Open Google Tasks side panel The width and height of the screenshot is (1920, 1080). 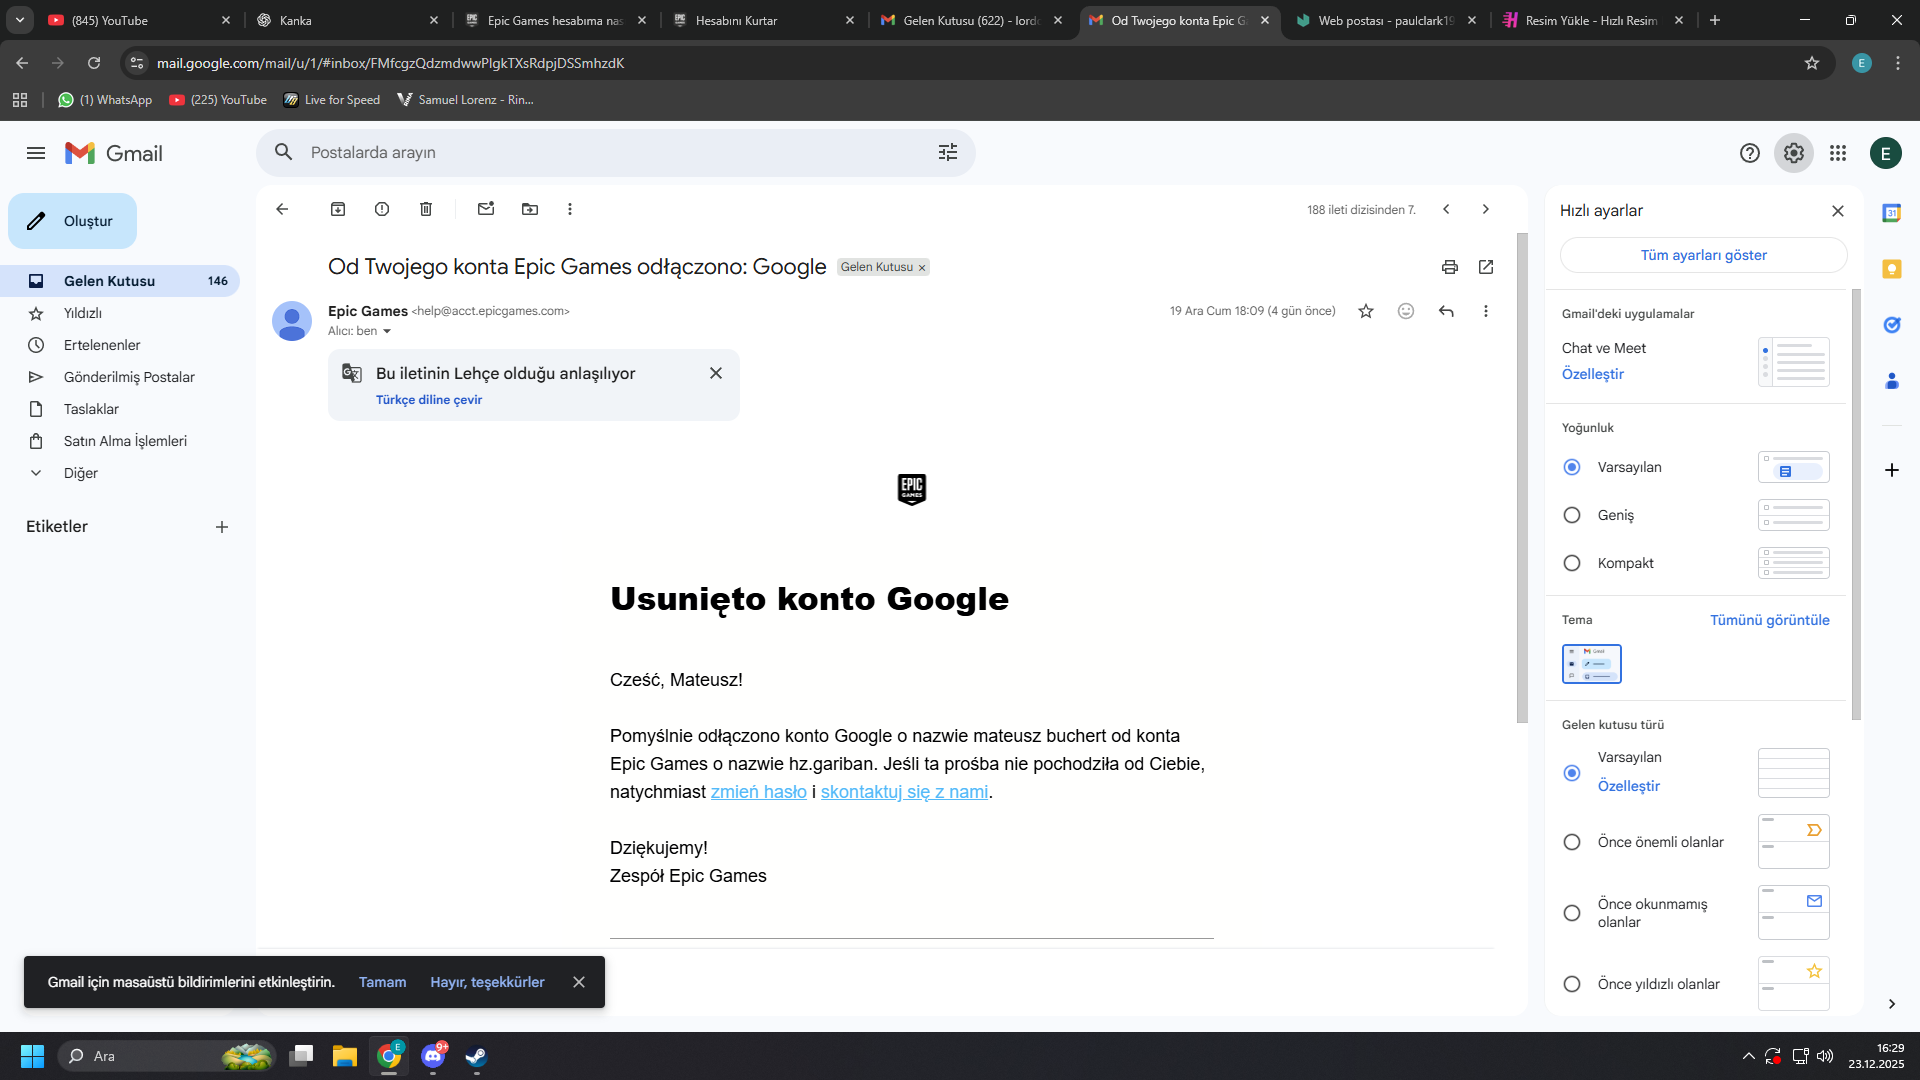coord(1892,325)
